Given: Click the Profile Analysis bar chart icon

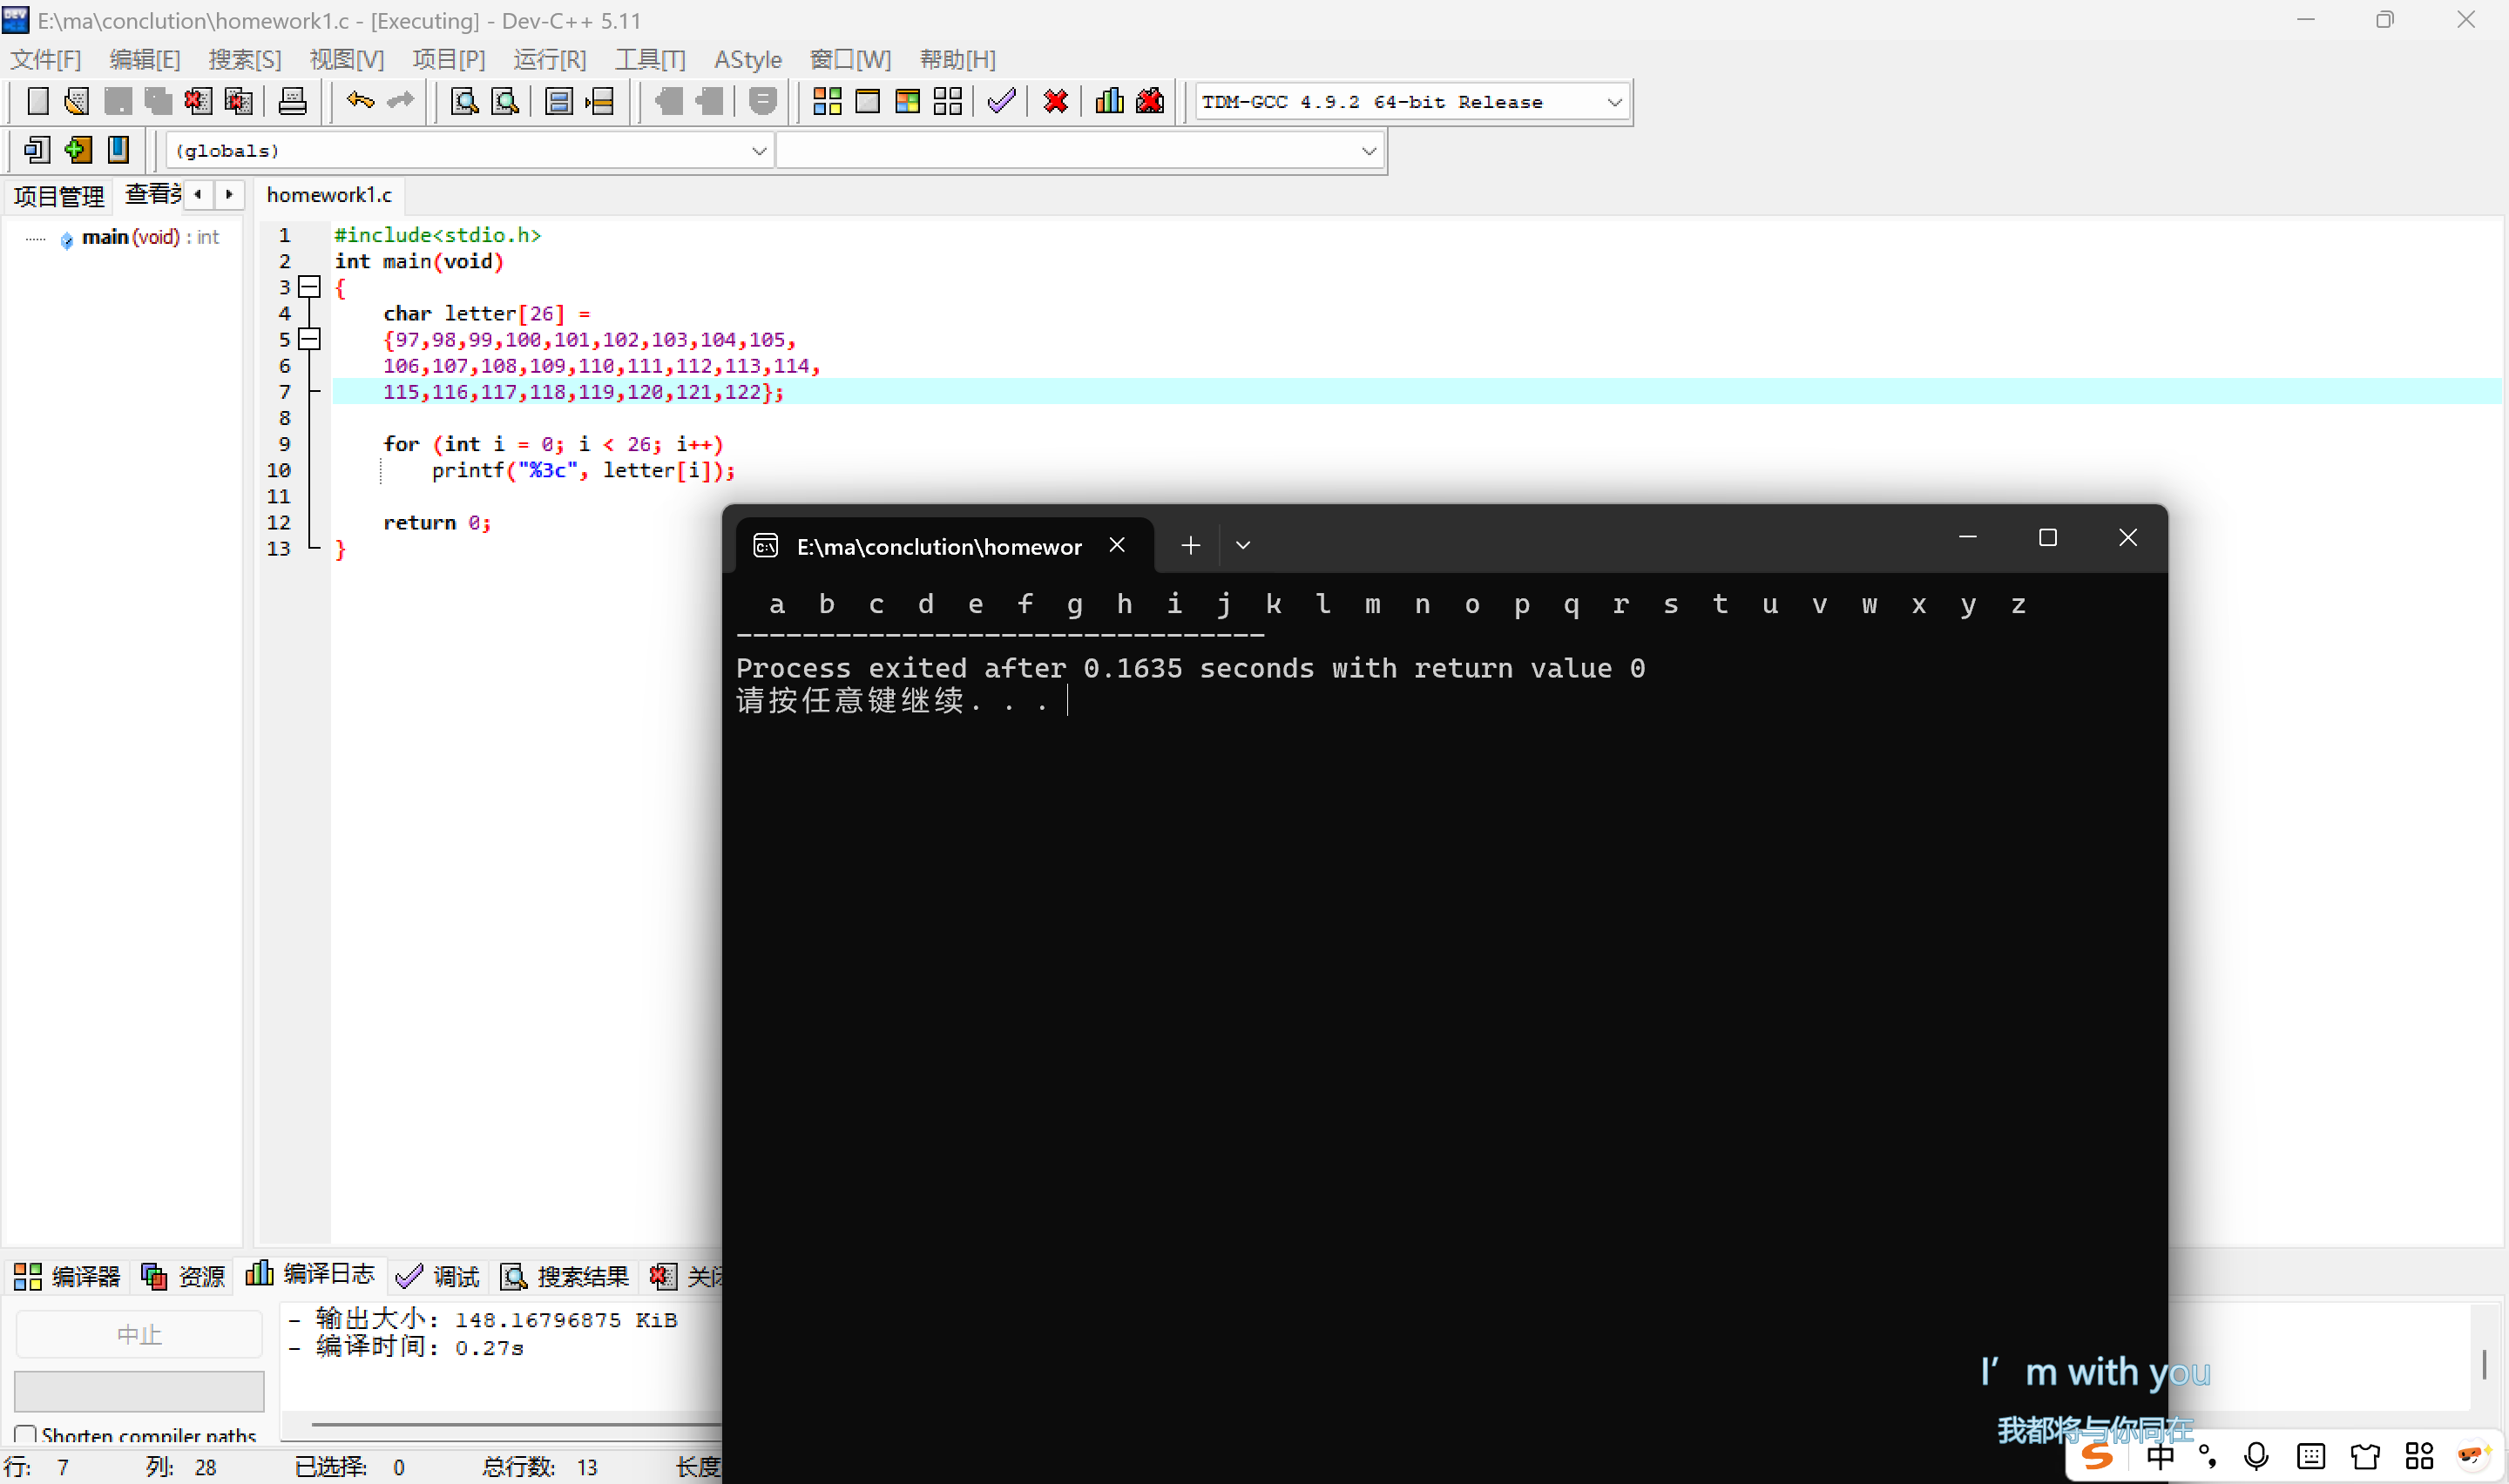Looking at the screenshot, I should pyautogui.click(x=1109, y=101).
